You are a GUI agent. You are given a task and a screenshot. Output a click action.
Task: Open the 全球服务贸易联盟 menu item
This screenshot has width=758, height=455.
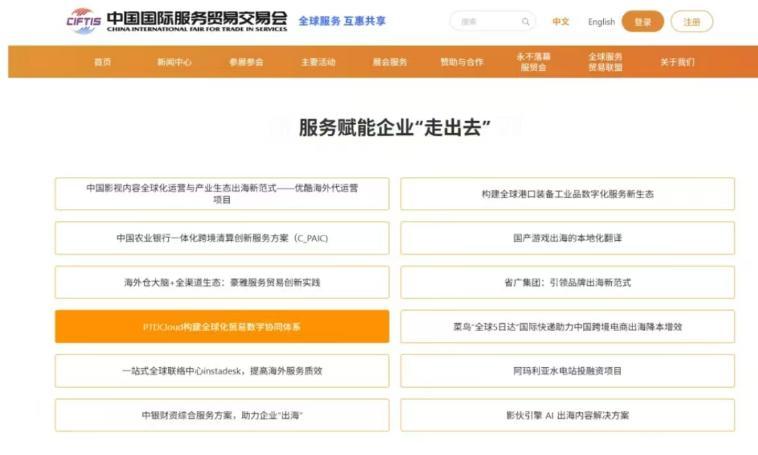point(605,62)
